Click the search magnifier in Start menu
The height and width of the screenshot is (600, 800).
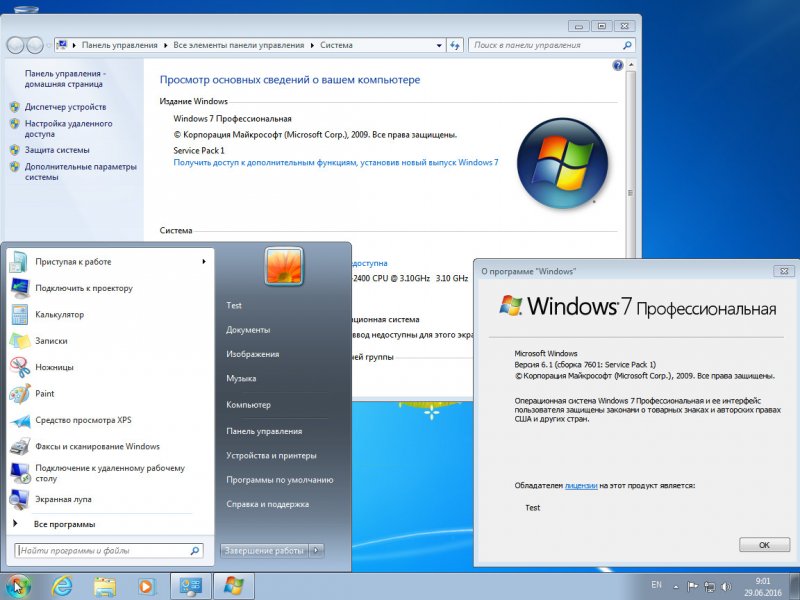pos(195,551)
